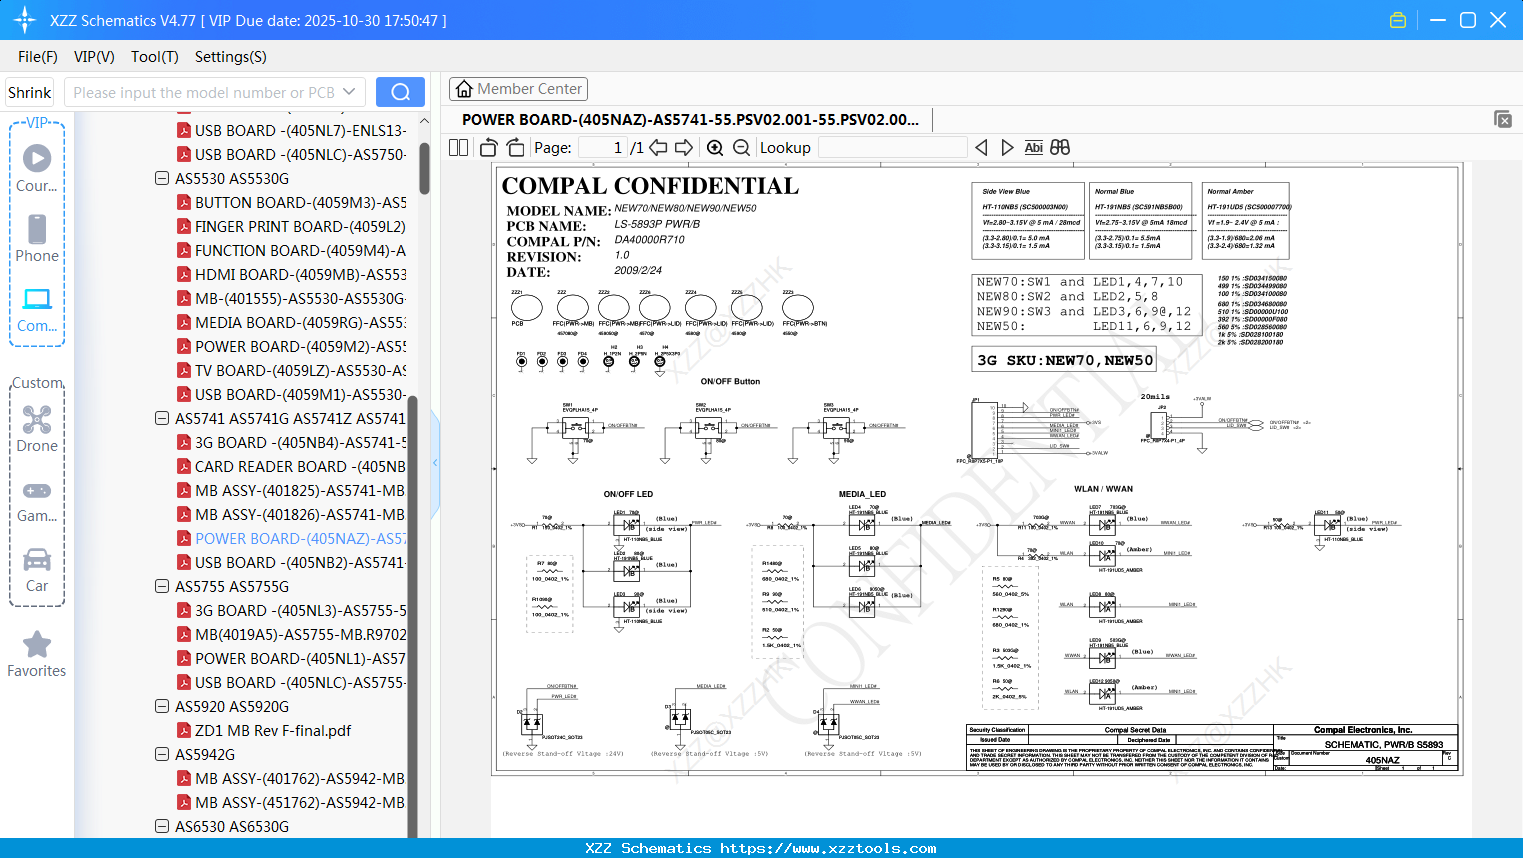Open PDF icon for ZD1 MB Rev F-final.pdf

tap(184, 730)
